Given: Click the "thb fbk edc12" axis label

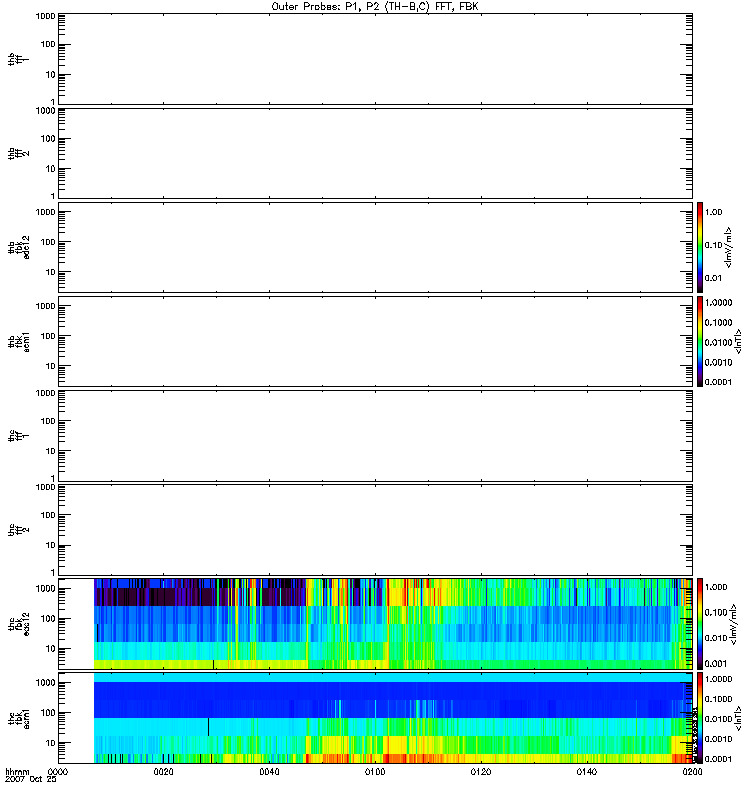Looking at the screenshot, I should (x=19, y=247).
